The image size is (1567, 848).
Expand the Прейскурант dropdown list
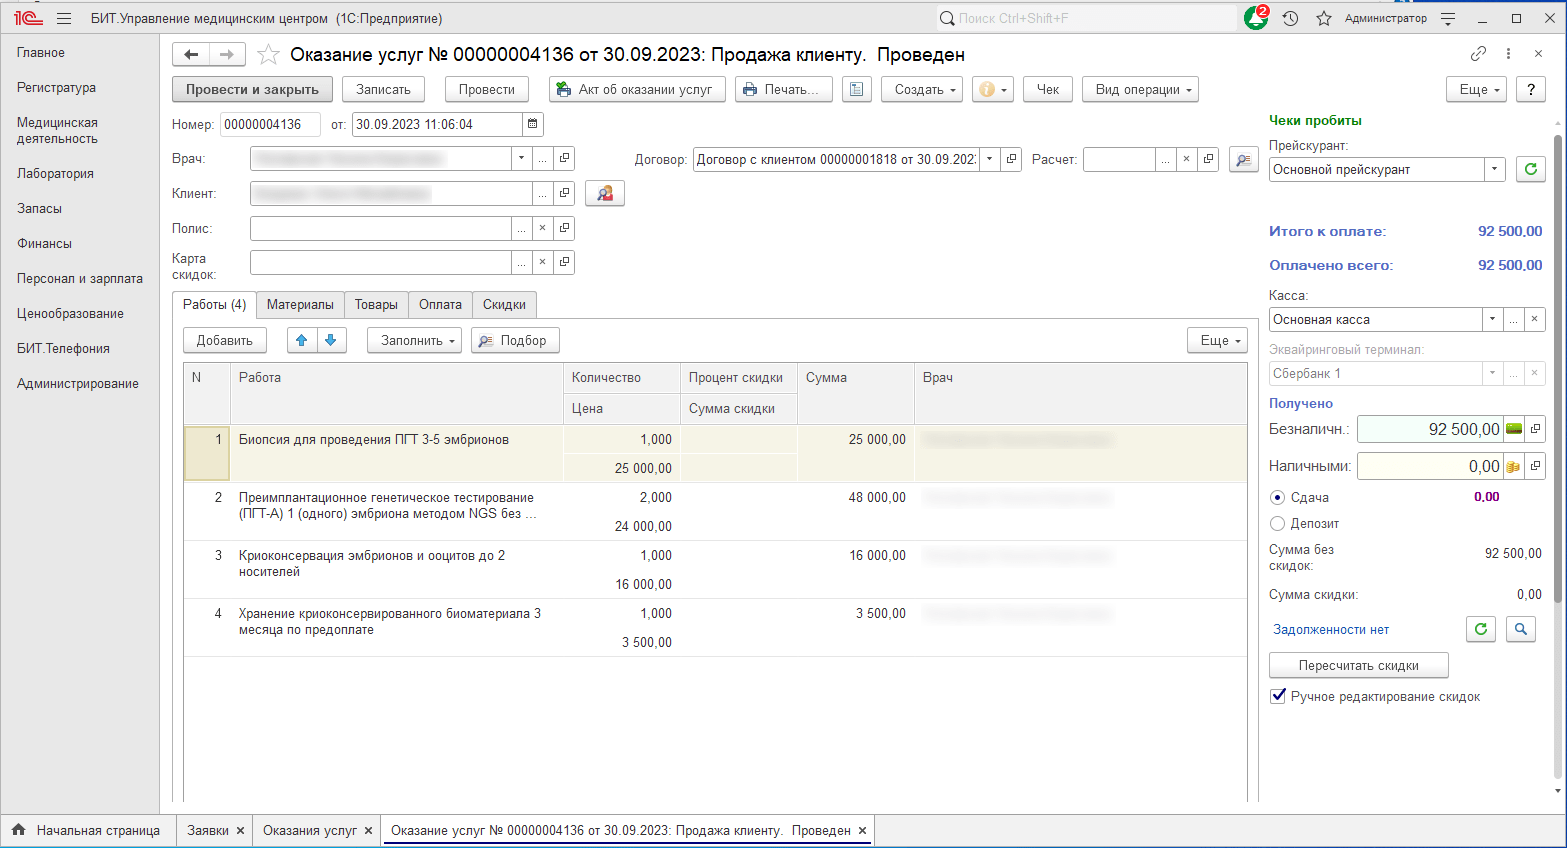coord(1494,169)
